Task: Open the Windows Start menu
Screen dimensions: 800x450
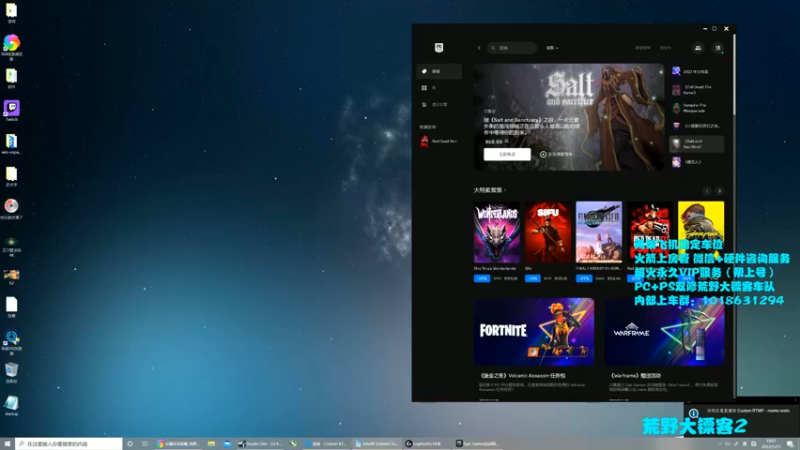Action: [7, 444]
